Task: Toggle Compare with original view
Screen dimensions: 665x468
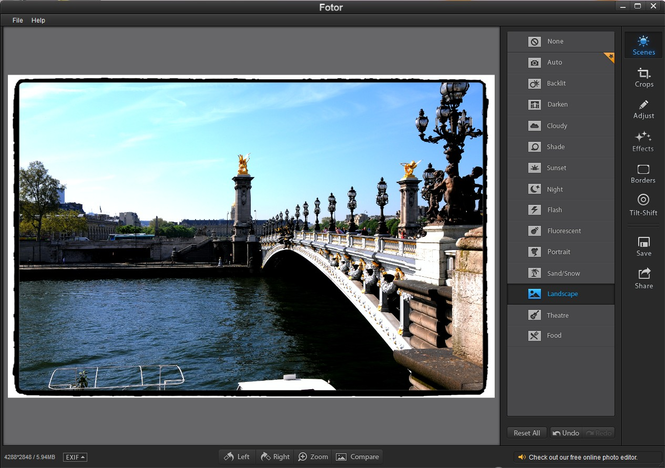Action: pyautogui.click(x=357, y=457)
